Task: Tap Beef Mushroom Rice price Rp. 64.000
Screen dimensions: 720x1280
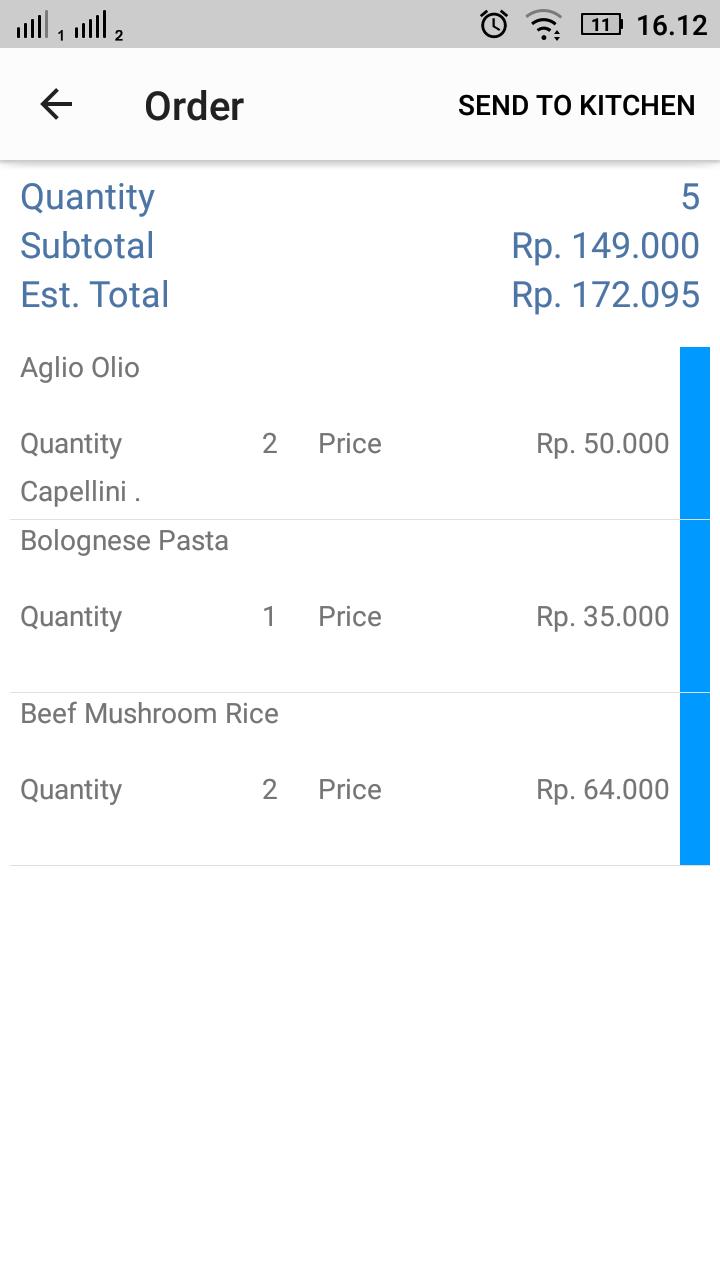Action: coord(603,790)
